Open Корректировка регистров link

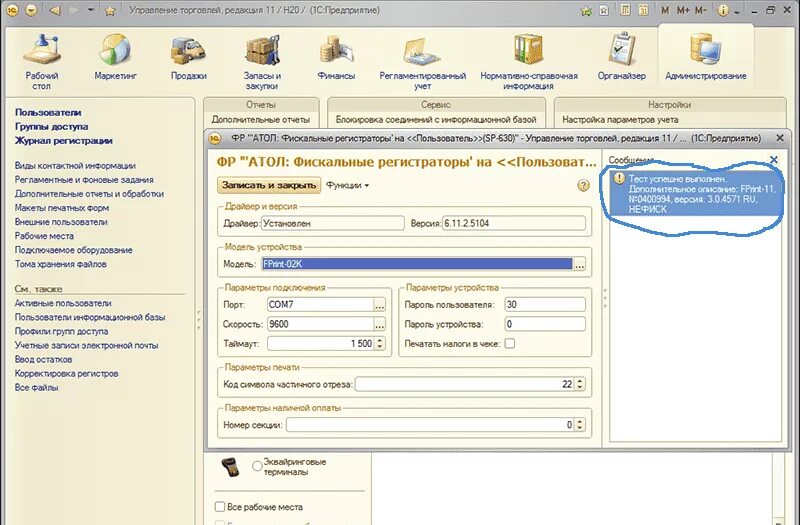point(66,373)
